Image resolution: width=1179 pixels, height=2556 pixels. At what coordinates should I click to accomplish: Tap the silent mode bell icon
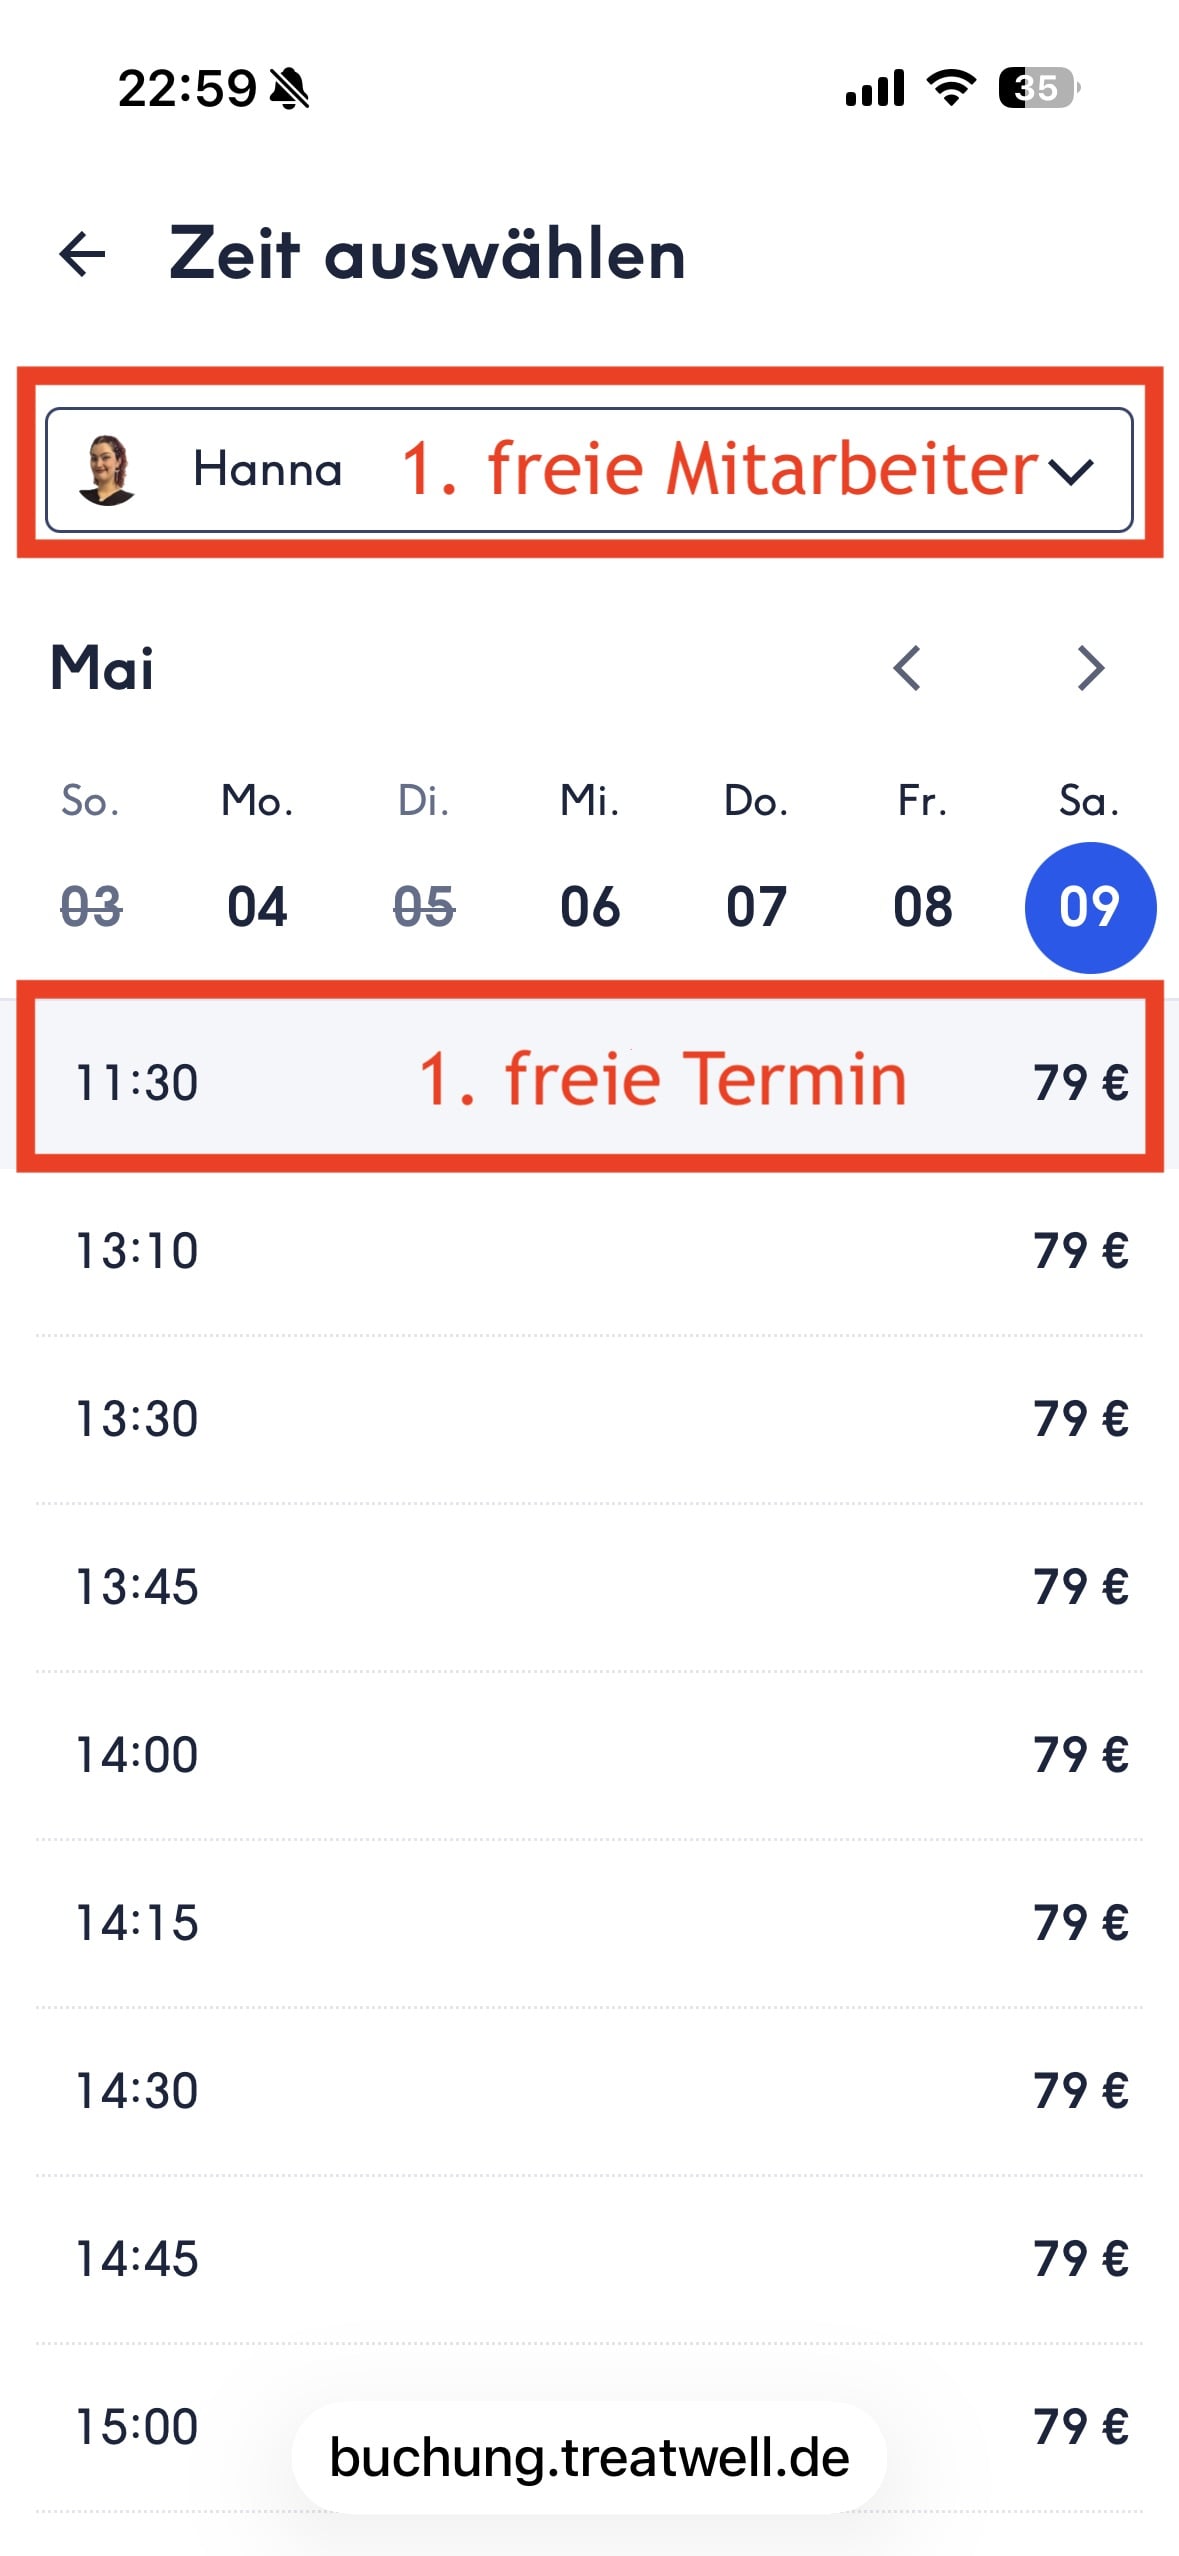290,89
